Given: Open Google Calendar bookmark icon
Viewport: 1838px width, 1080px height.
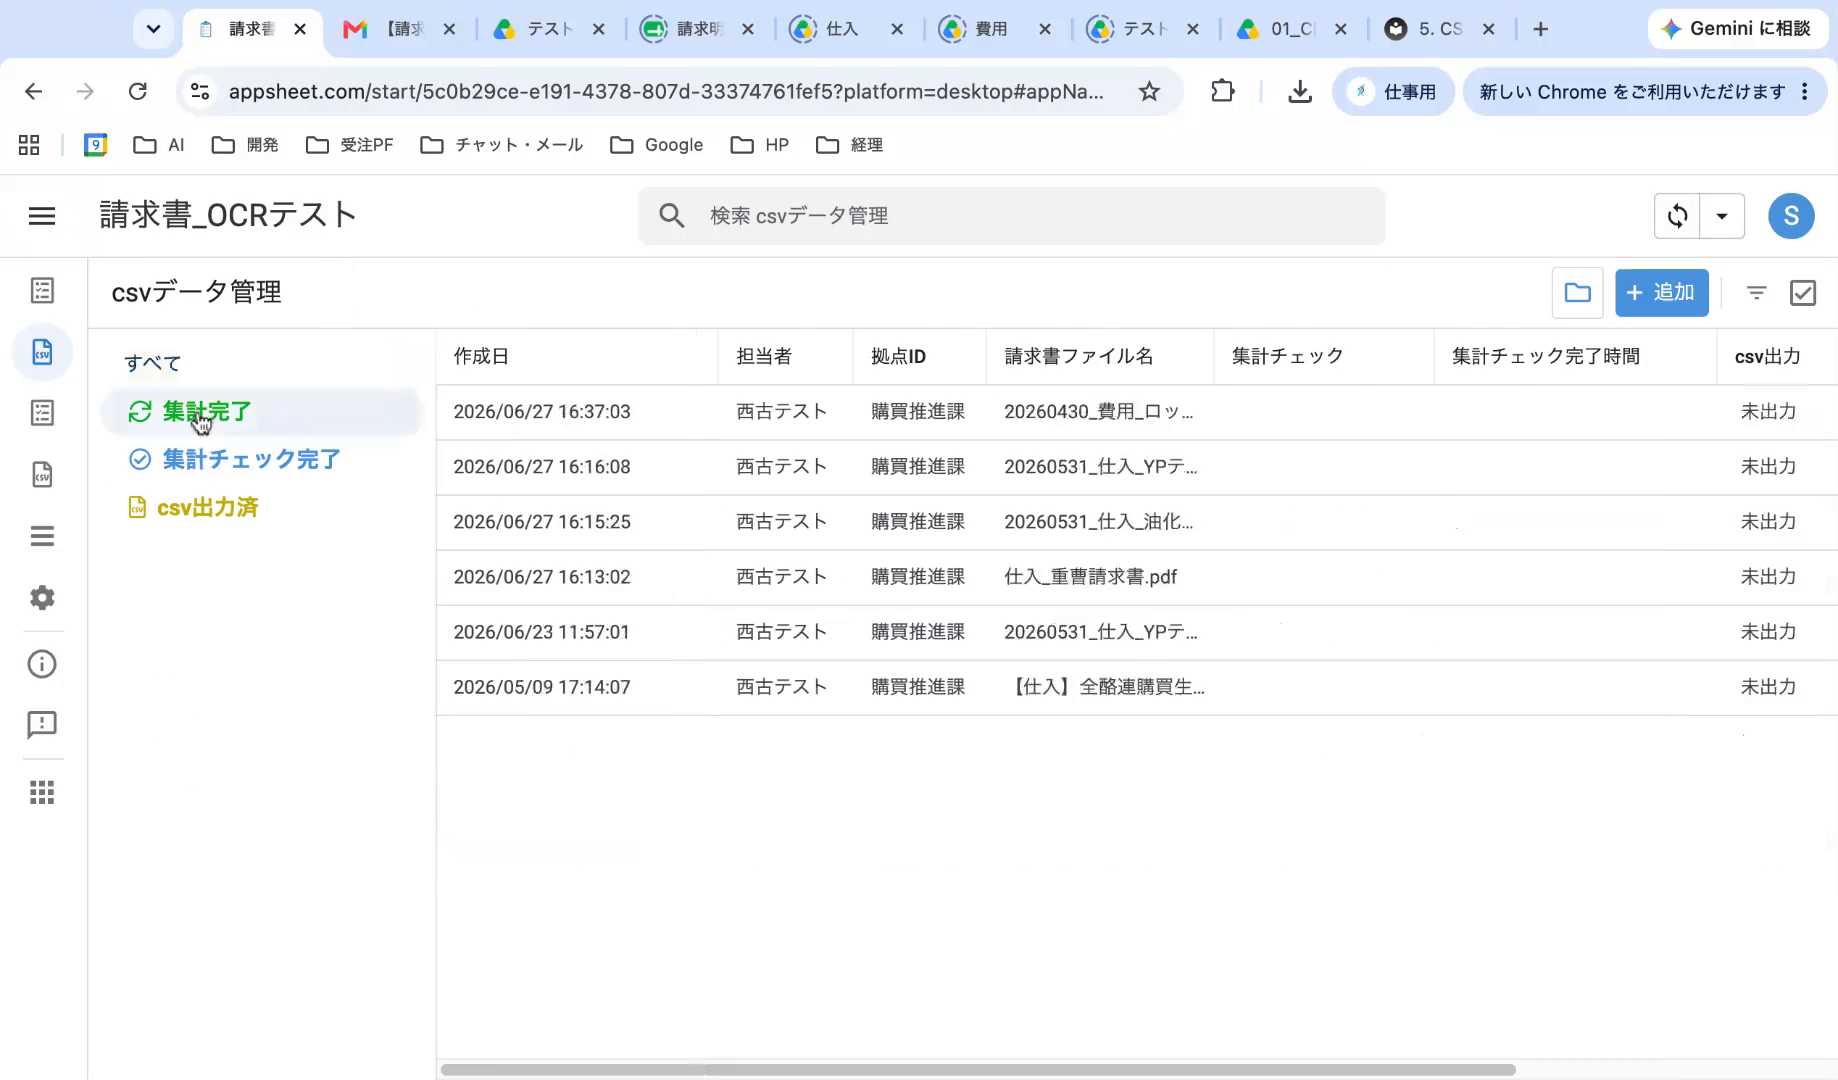Looking at the screenshot, I should coord(95,145).
